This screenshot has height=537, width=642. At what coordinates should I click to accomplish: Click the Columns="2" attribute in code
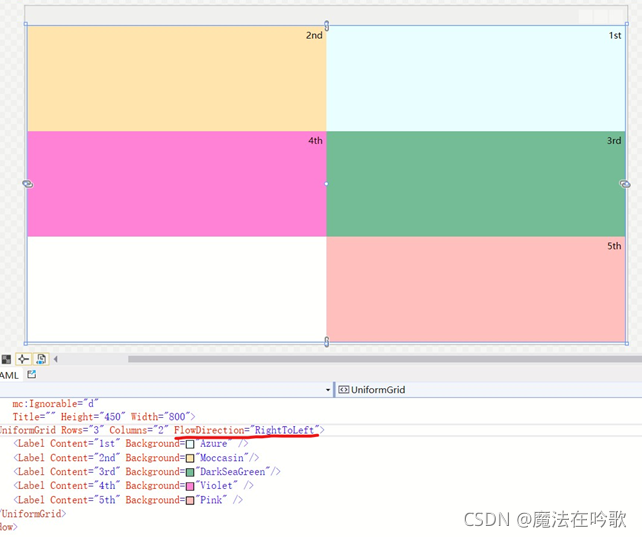[139, 430]
